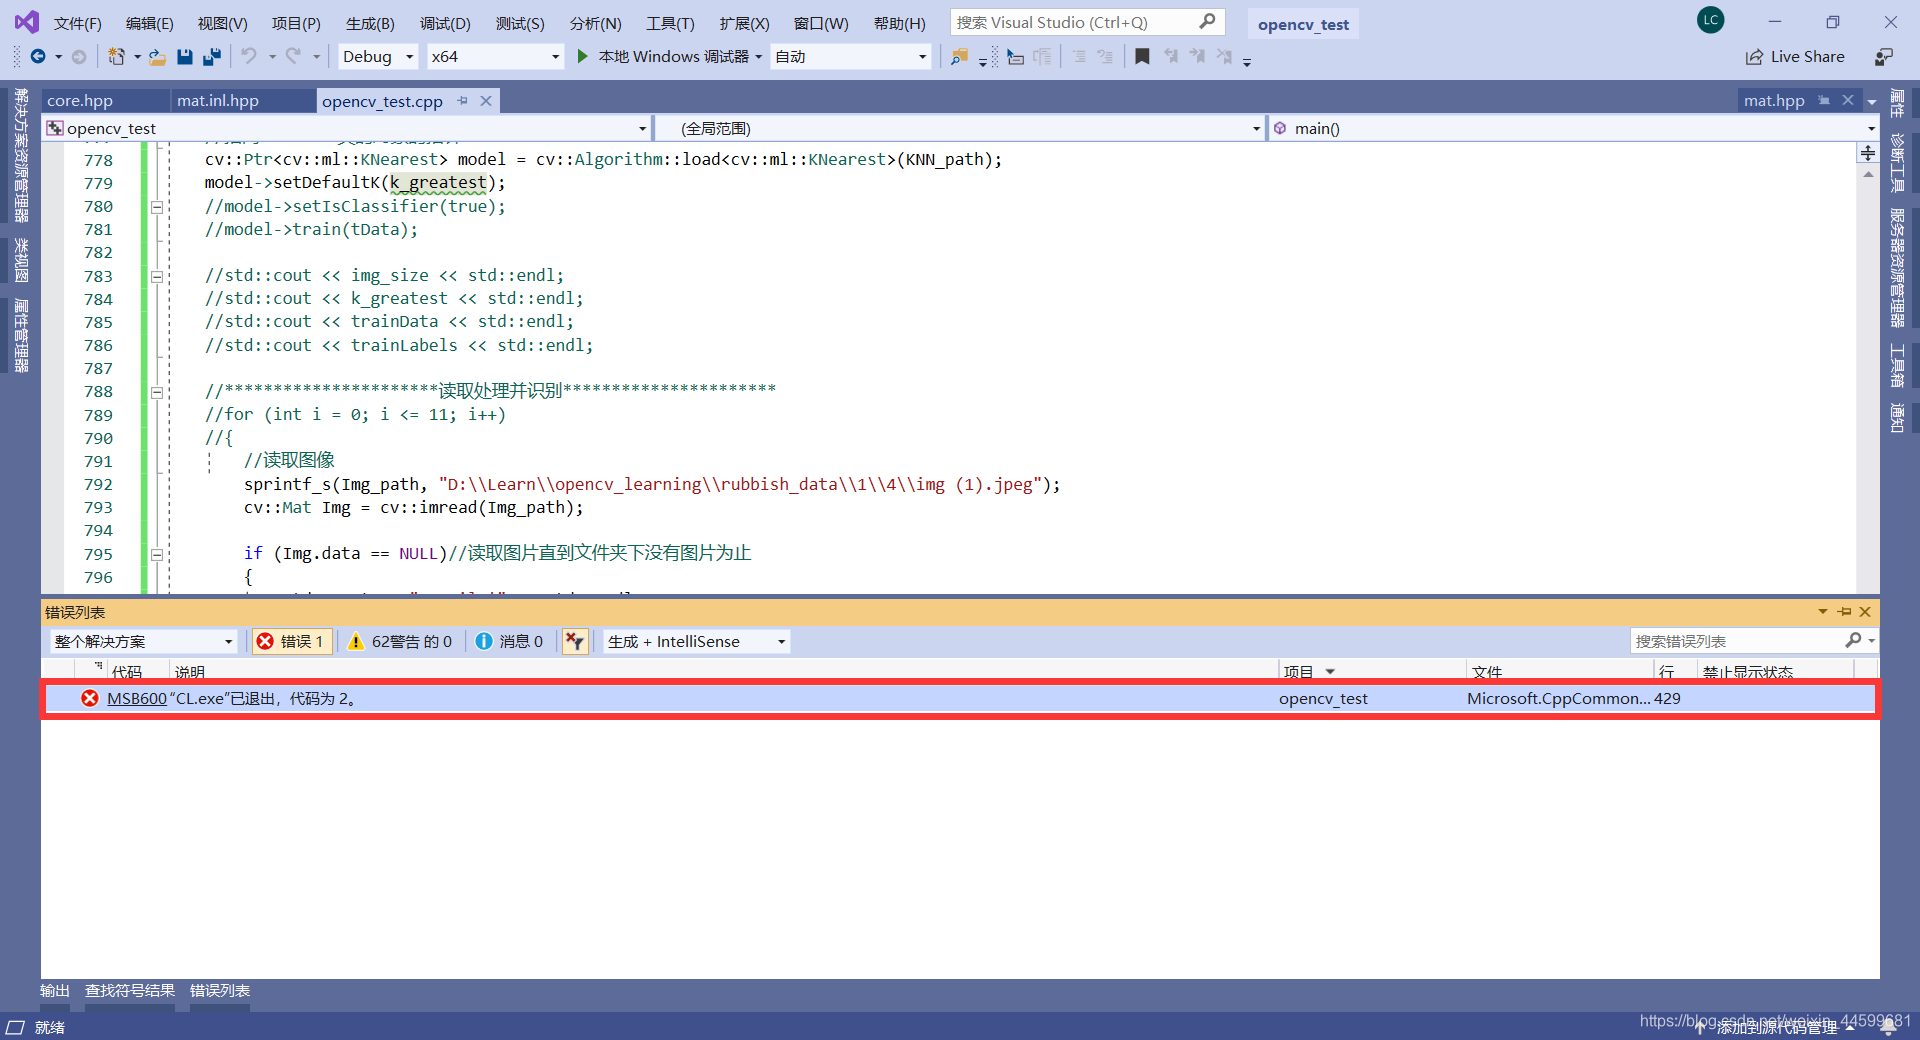Image resolution: width=1920 pixels, height=1040 pixels.
Task: Toggle the 62警告 filter button
Action: click(x=400, y=641)
